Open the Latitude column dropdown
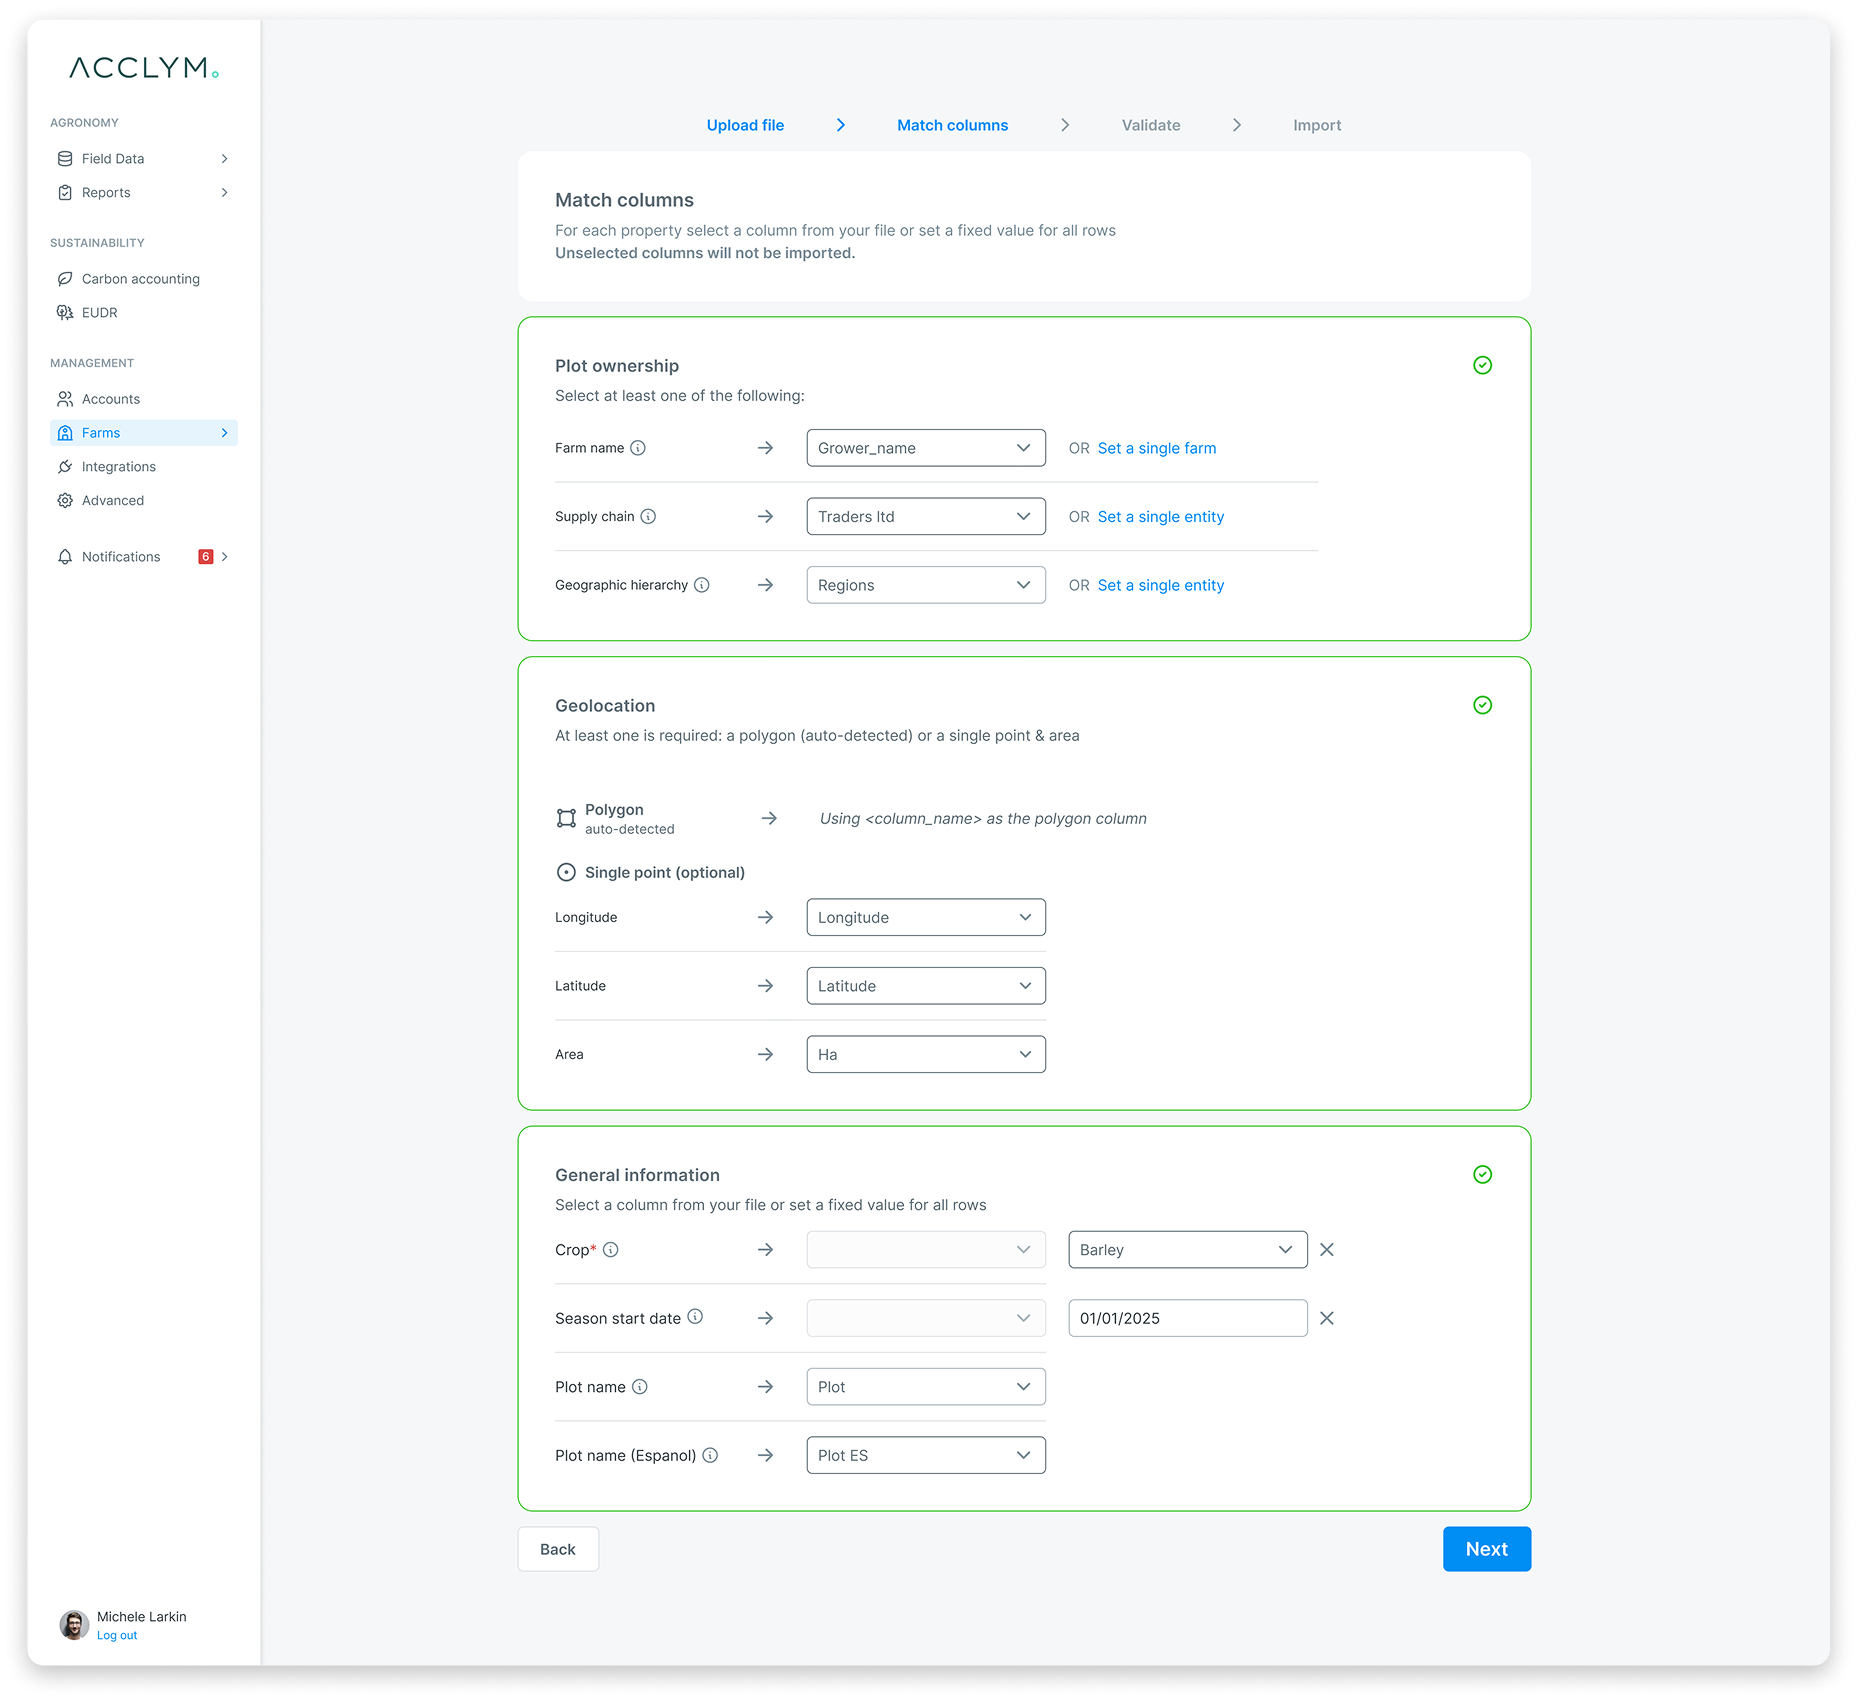This screenshot has height=1699, width=1856. [x=926, y=986]
